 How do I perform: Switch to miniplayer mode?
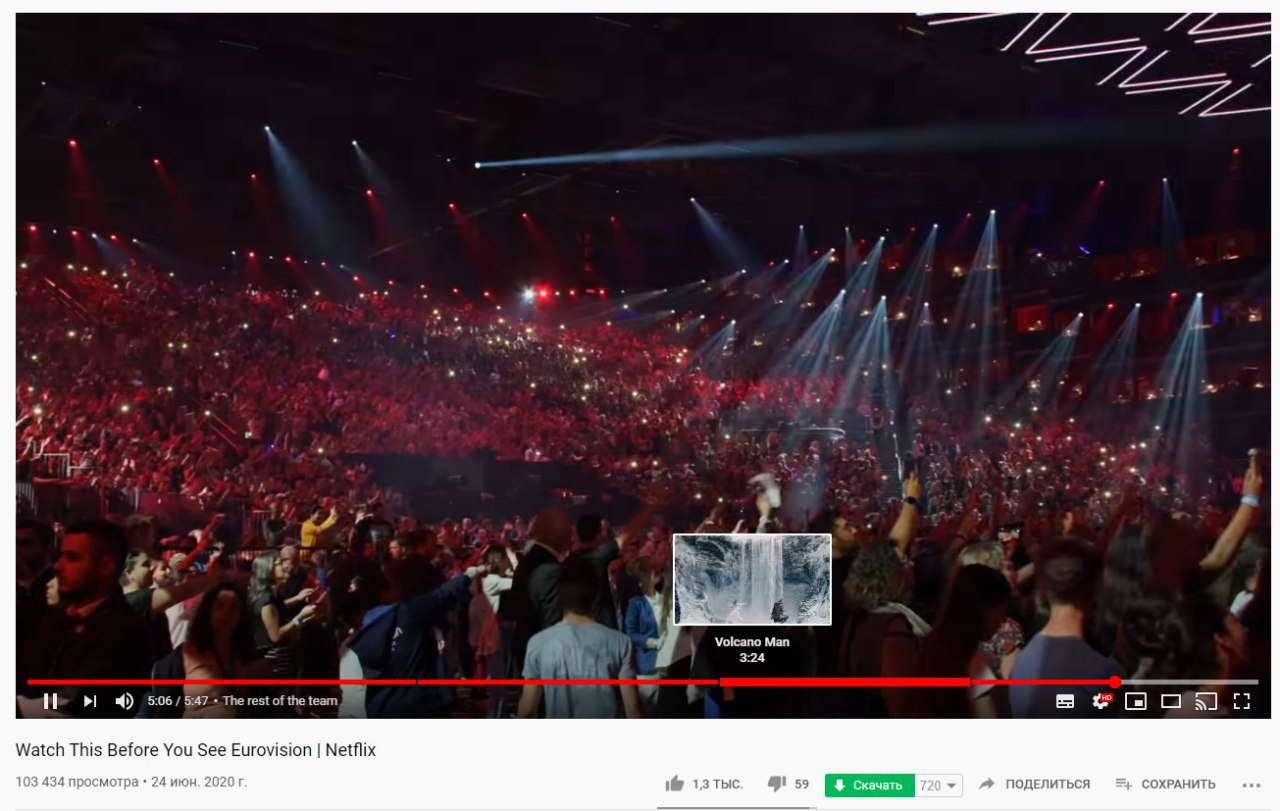click(1135, 701)
